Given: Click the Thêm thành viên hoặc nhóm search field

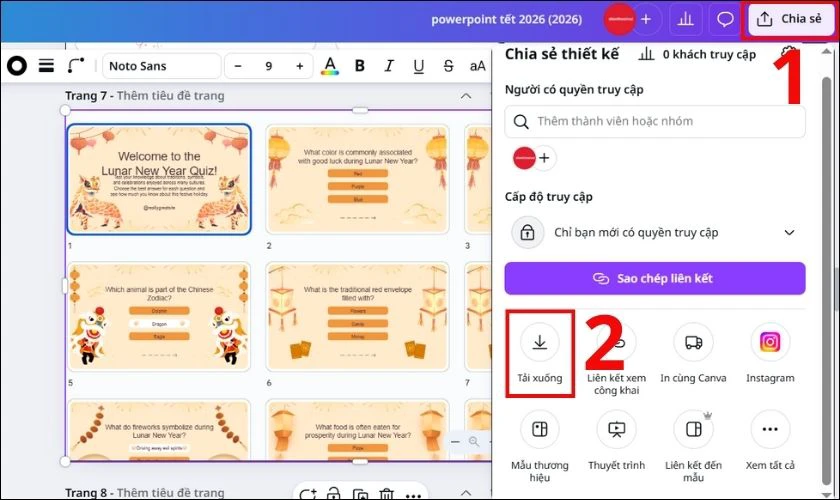Looking at the screenshot, I should point(655,121).
